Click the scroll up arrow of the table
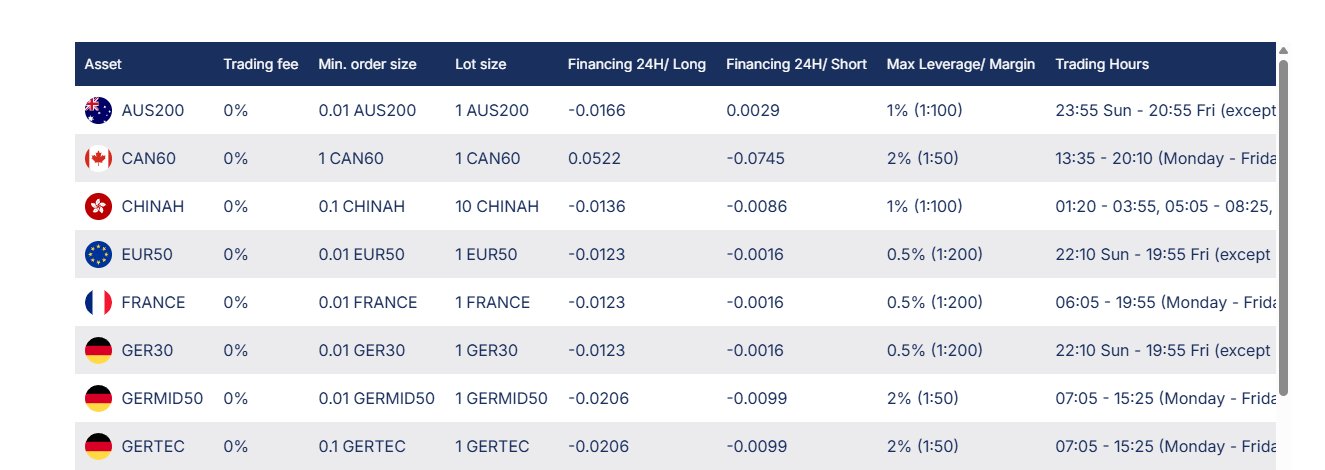The width and height of the screenshot is (1325, 470). 1283,50
